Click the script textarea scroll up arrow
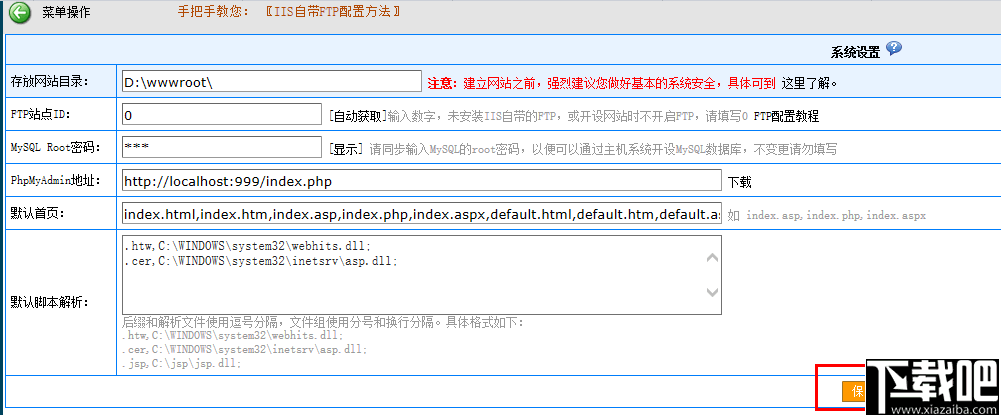 (x=712, y=259)
